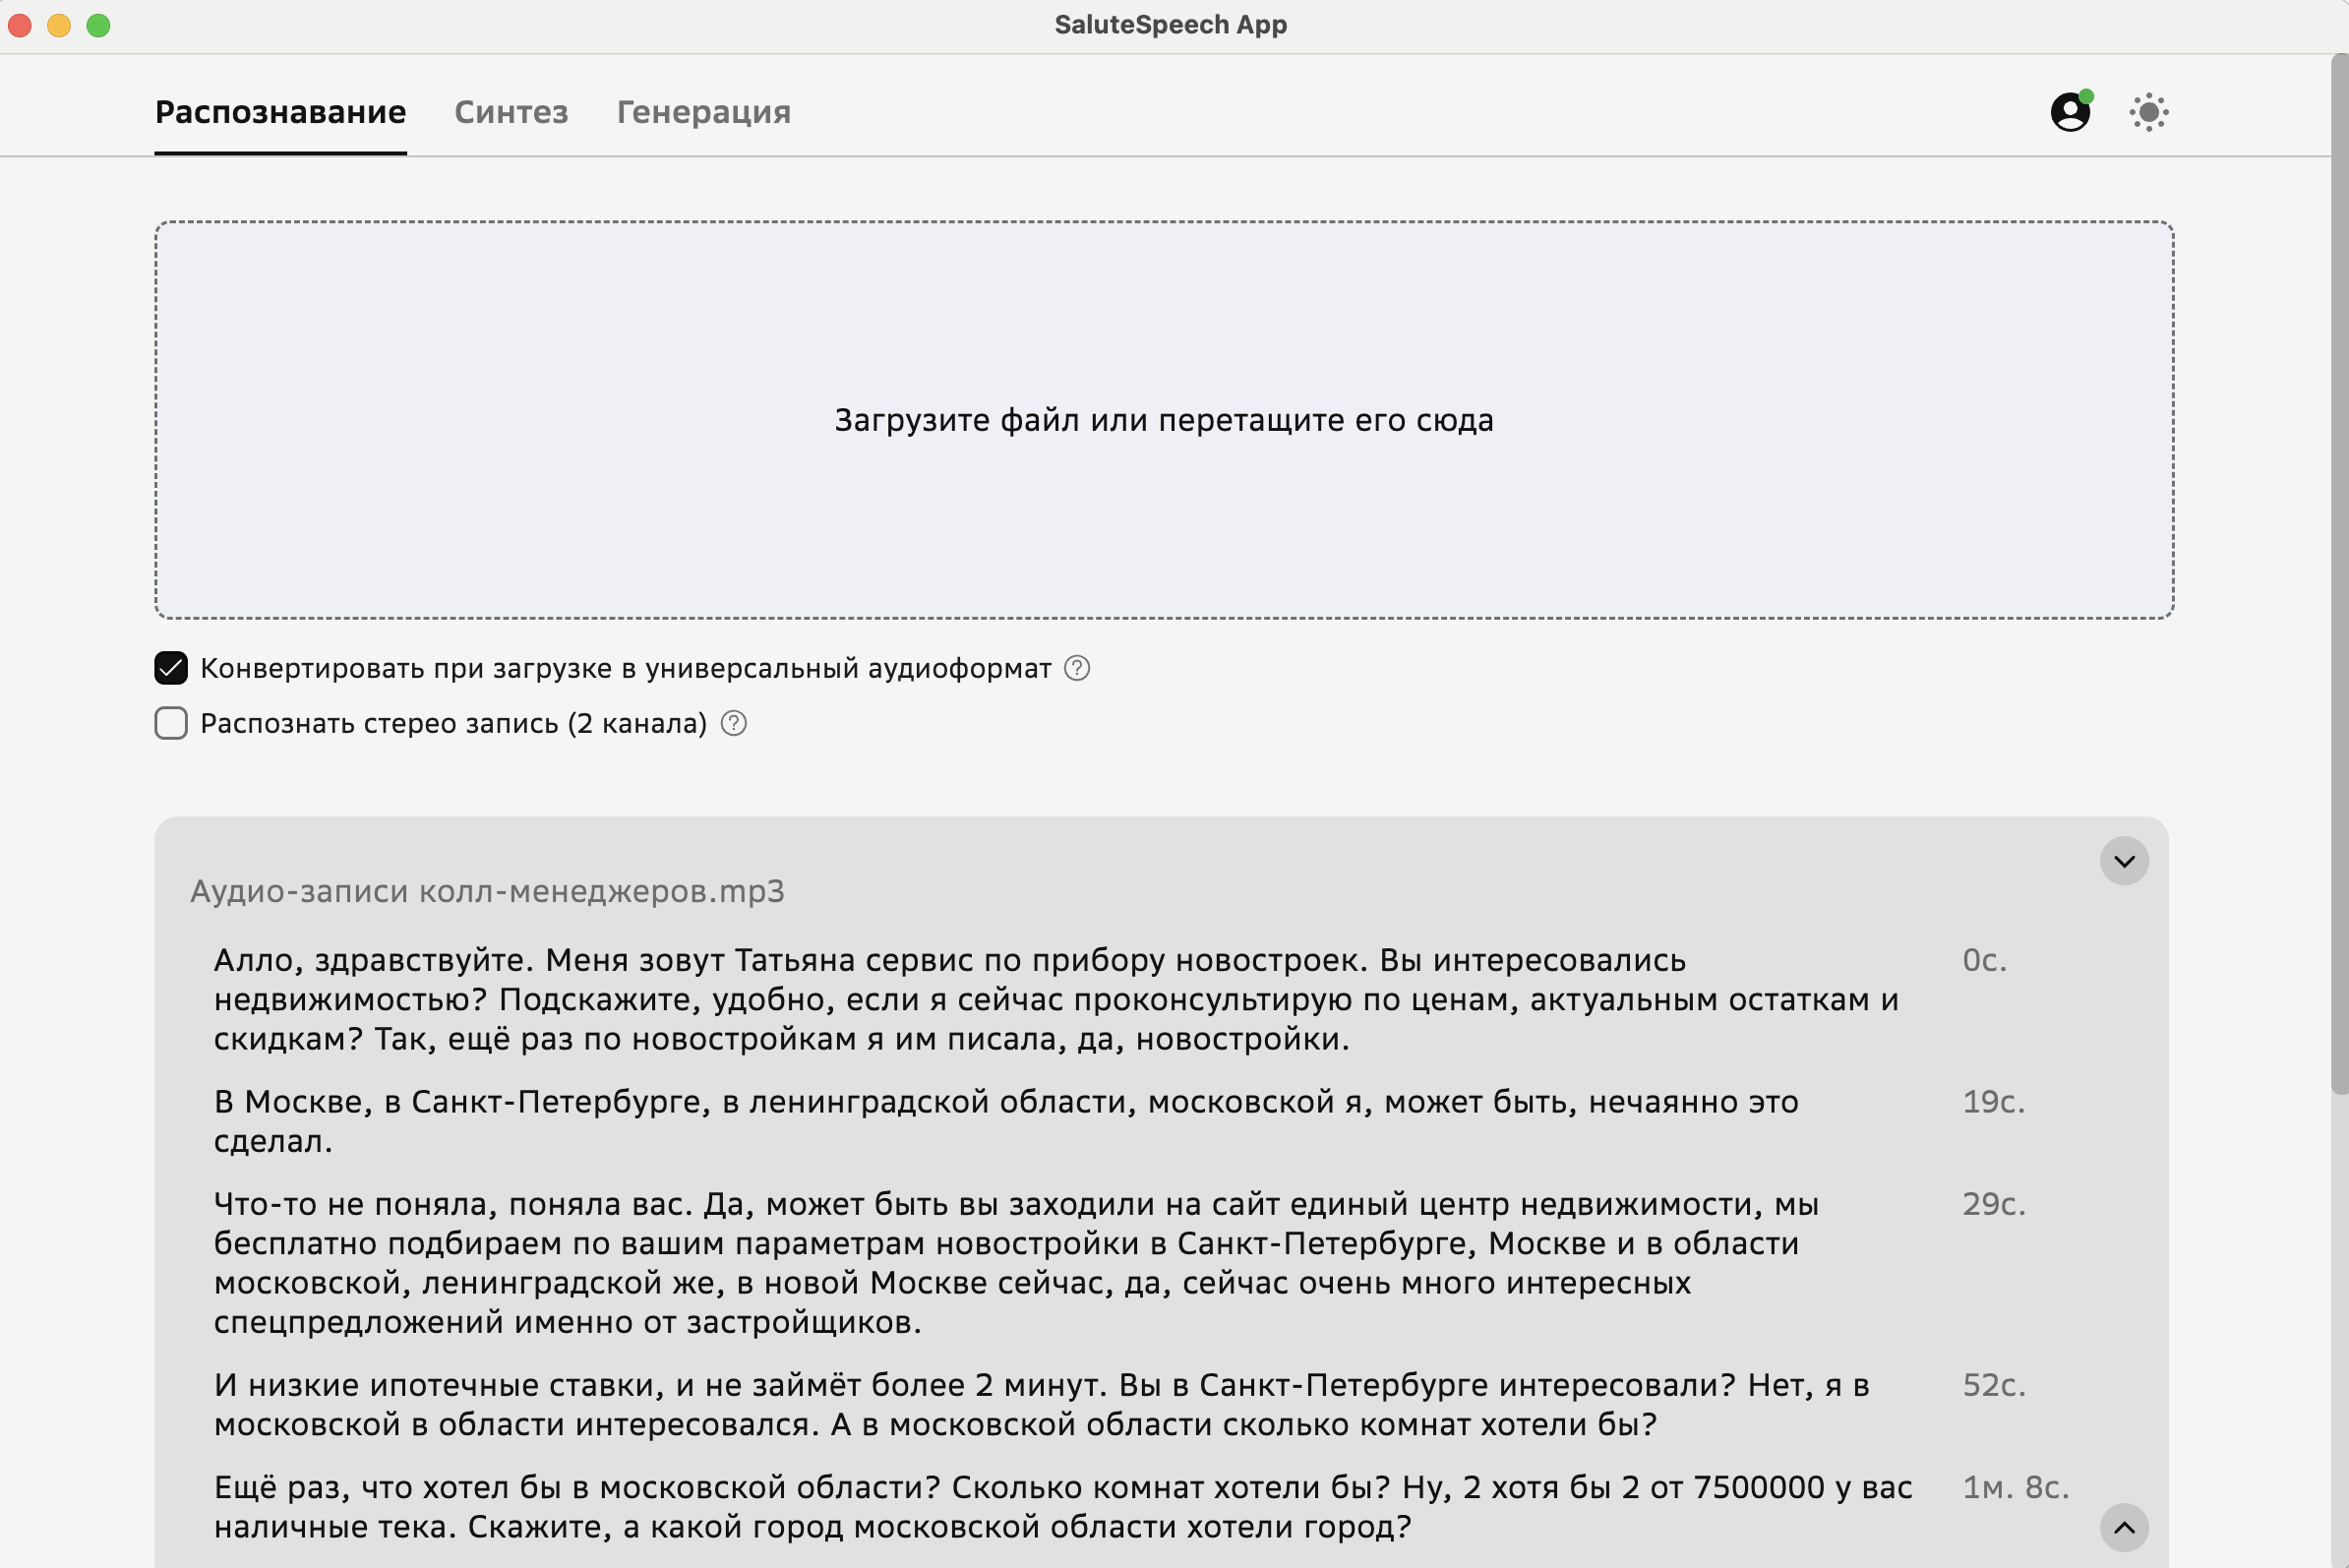This screenshot has width=2349, height=1568.
Task: Click help icon next to stereo recording option
Action: (x=733, y=723)
